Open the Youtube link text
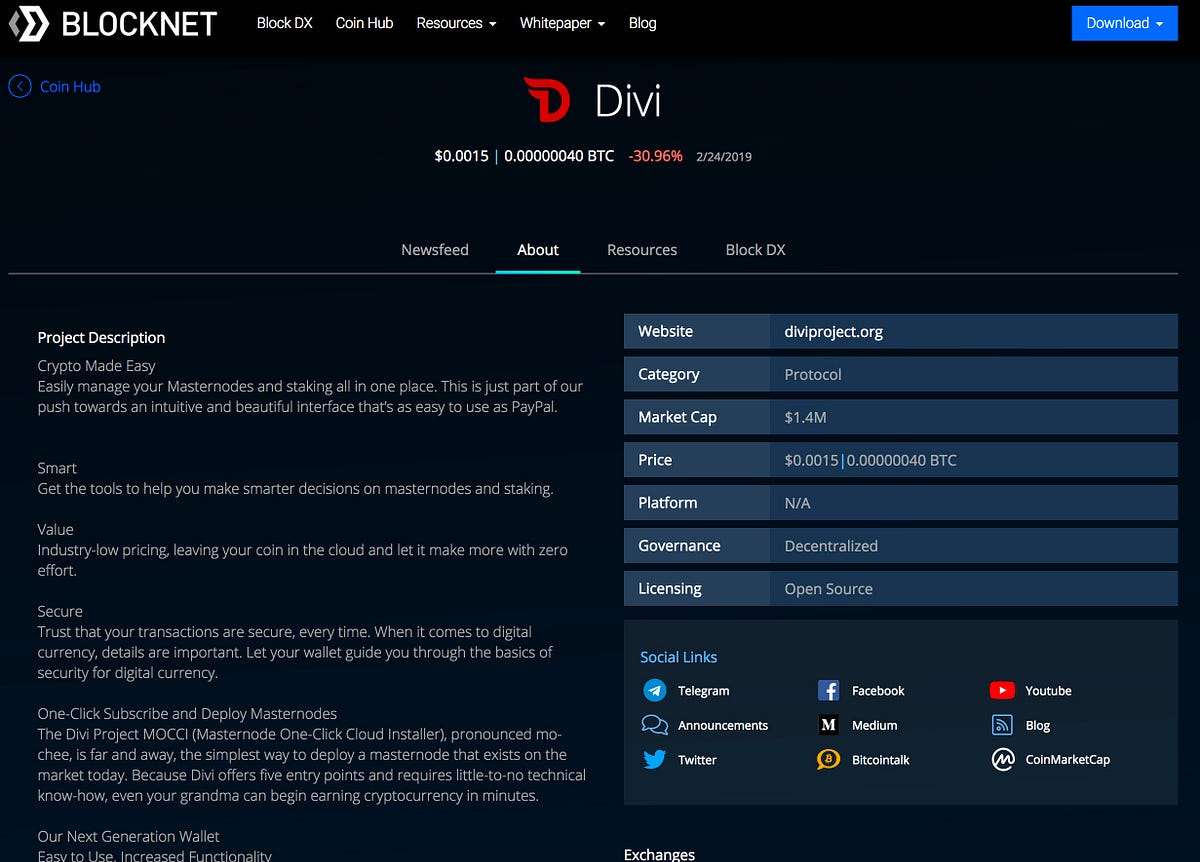 click(x=1048, y=691)
